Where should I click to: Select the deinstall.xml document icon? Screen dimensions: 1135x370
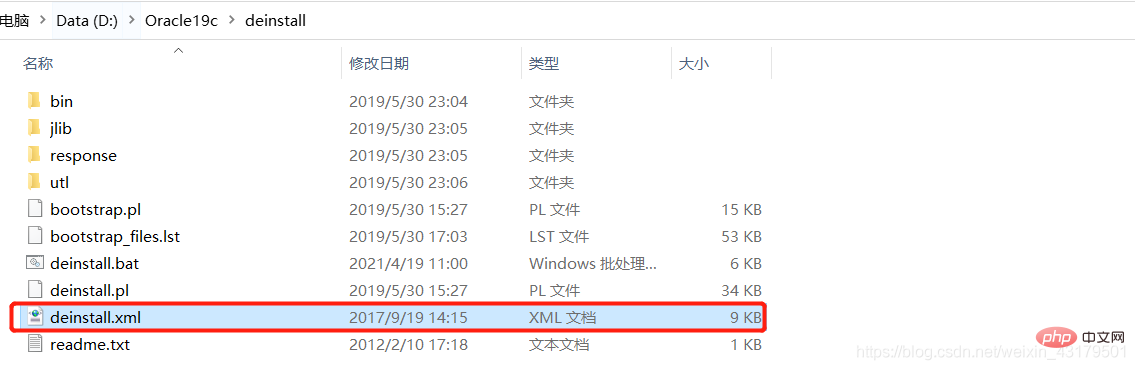pyautogui.click(x=35, y=317)
